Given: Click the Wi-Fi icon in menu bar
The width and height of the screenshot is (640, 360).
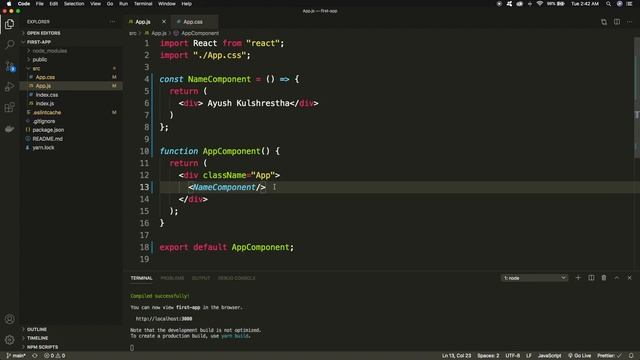Looking at the screenshot, I should [540, 4].
